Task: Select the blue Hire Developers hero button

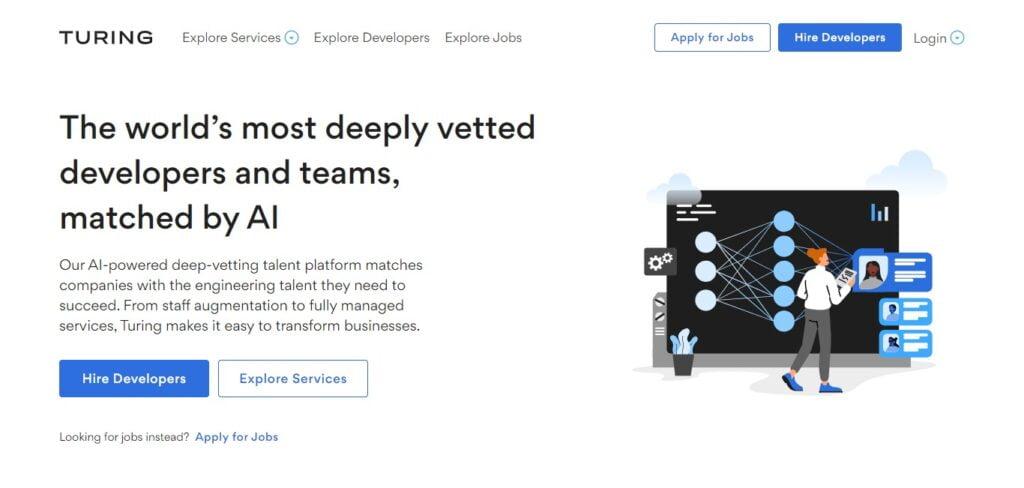Action: [134, 378]
